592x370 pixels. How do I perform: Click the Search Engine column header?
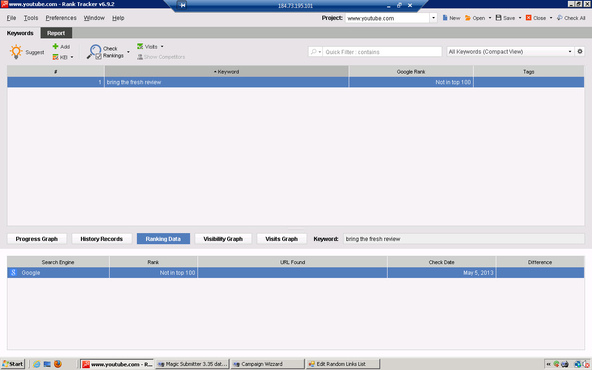pos(58,262)
